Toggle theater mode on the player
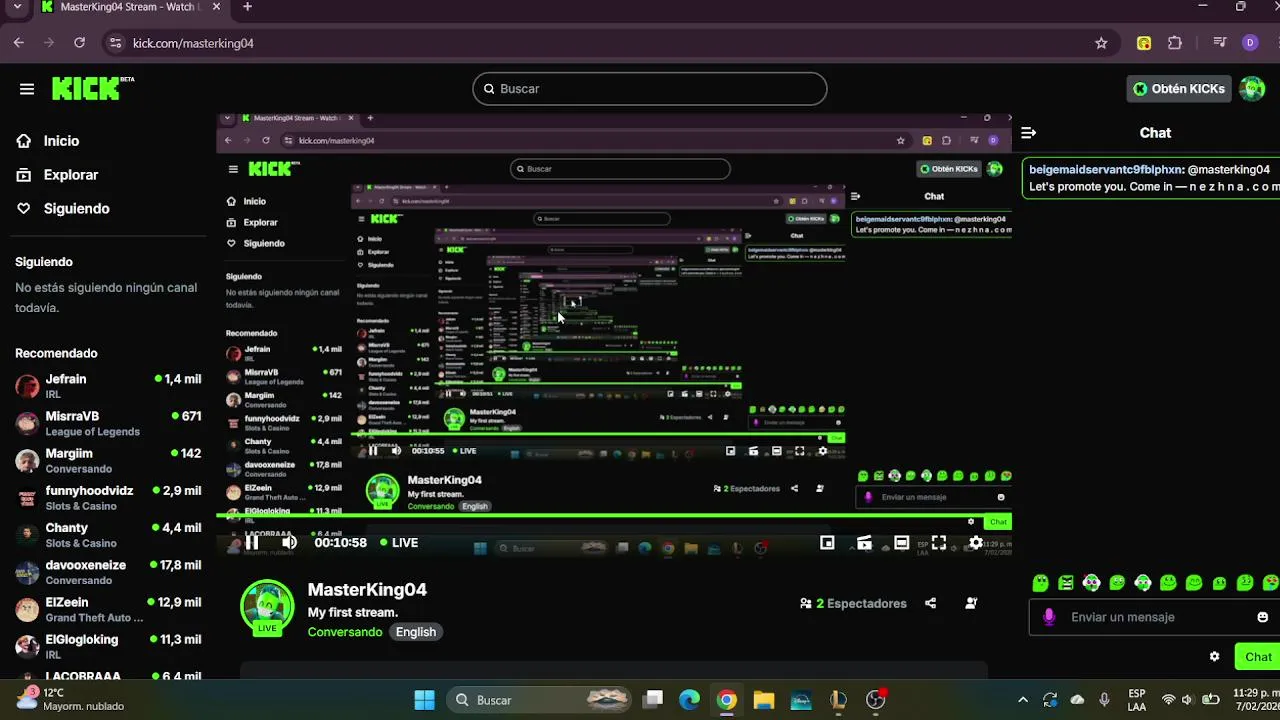 pyautogui.click(x=901, y=543)
